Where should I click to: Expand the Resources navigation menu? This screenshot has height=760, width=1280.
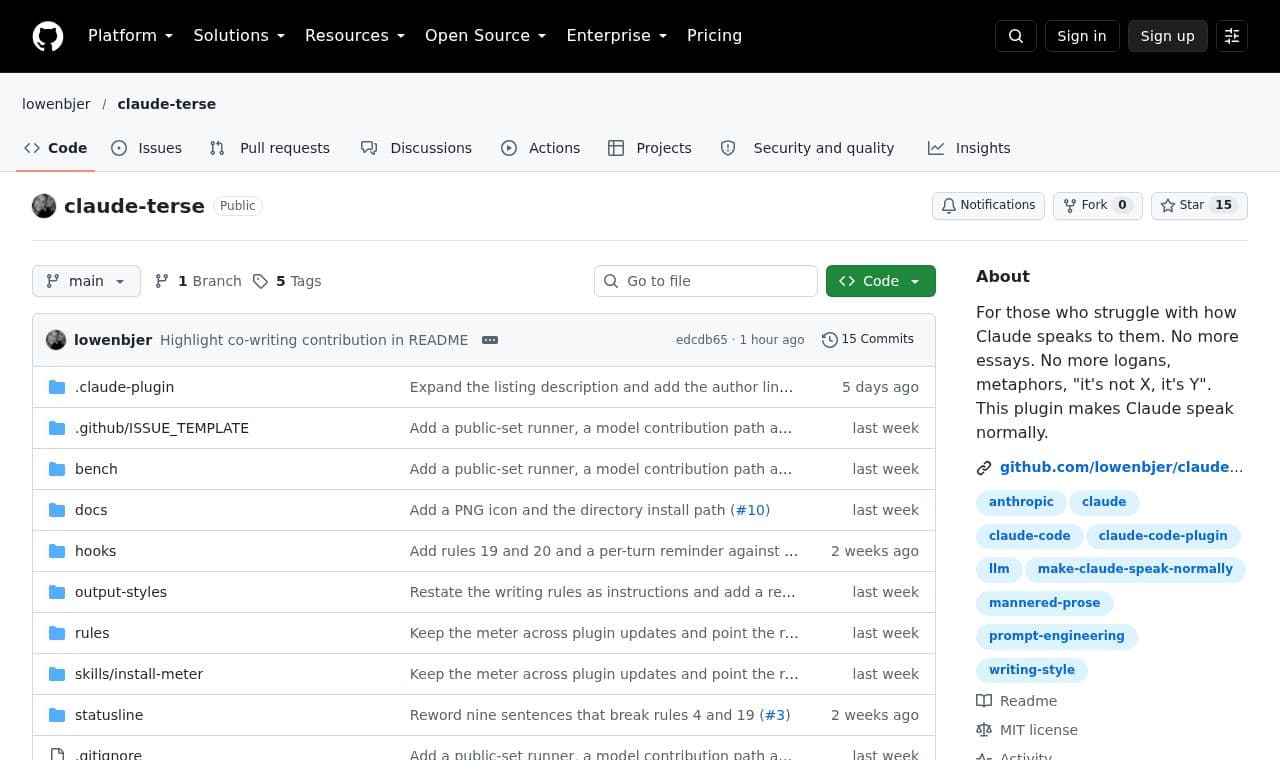click(355, 36)
